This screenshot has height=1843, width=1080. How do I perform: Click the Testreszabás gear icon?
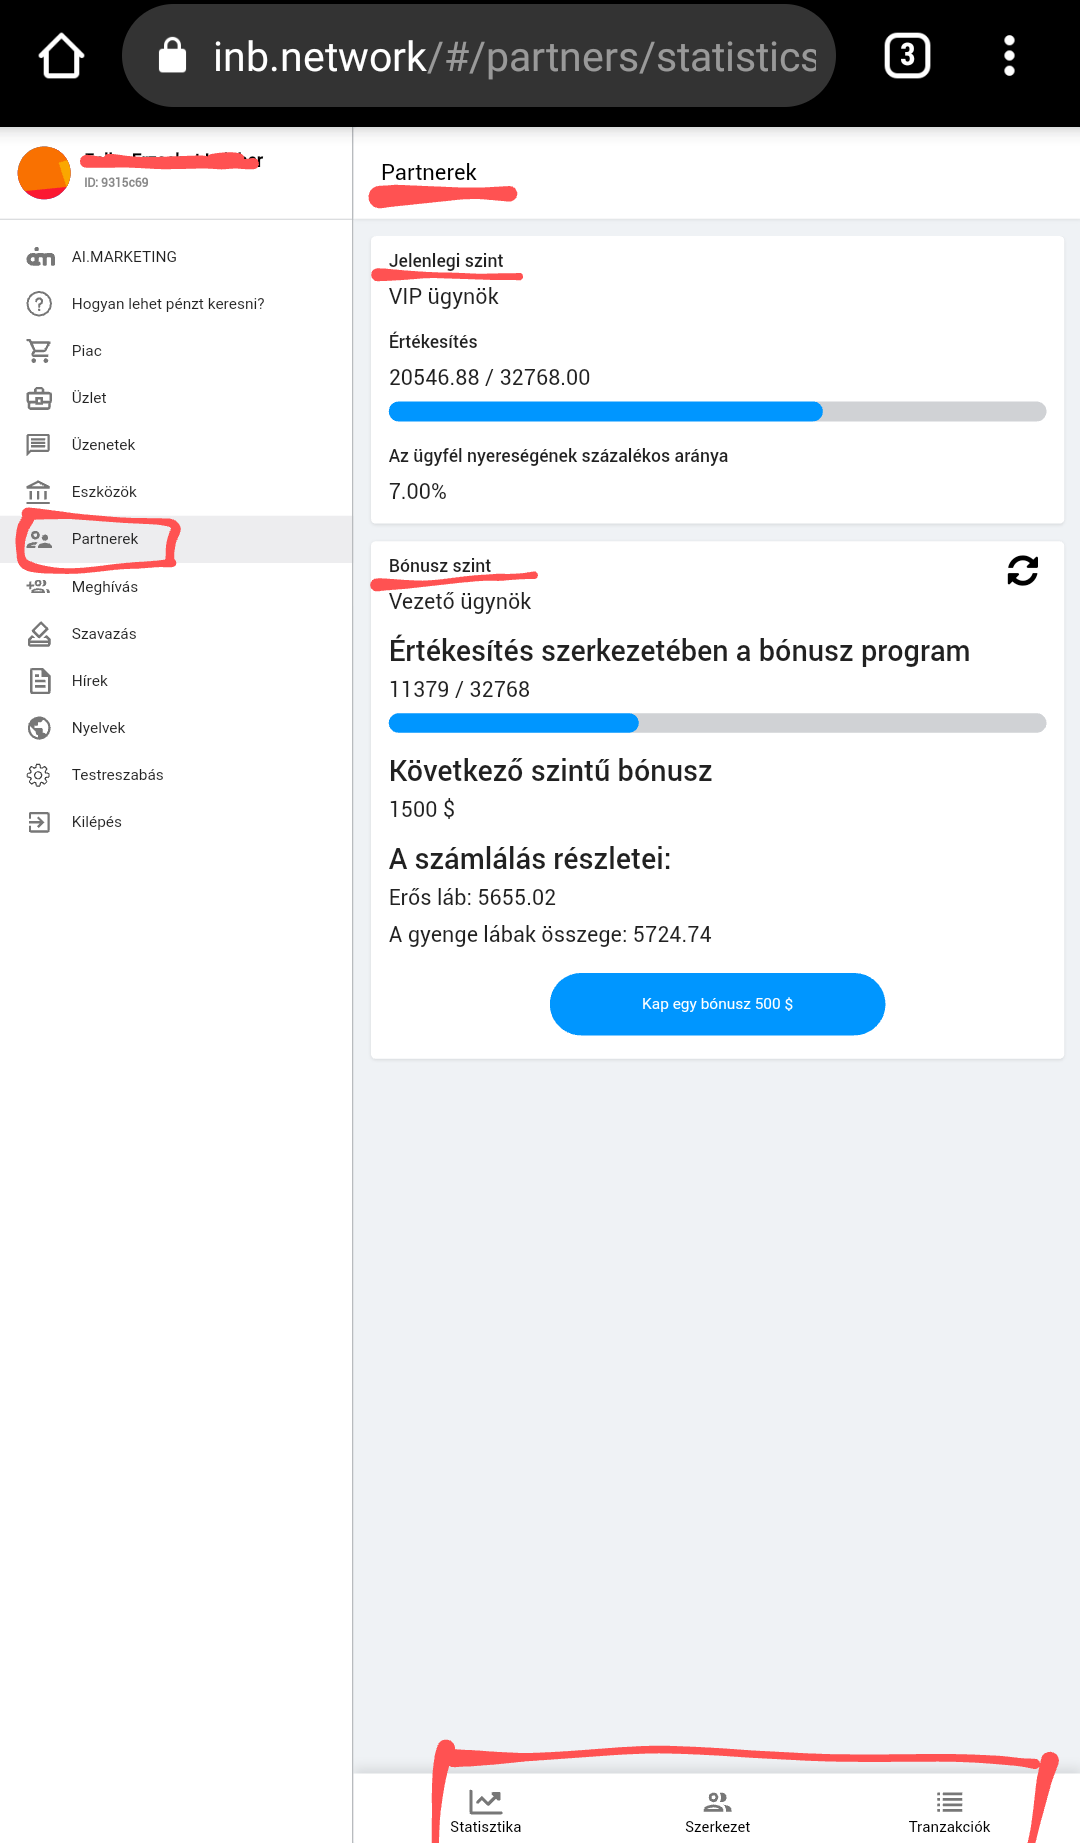[39, 775]
